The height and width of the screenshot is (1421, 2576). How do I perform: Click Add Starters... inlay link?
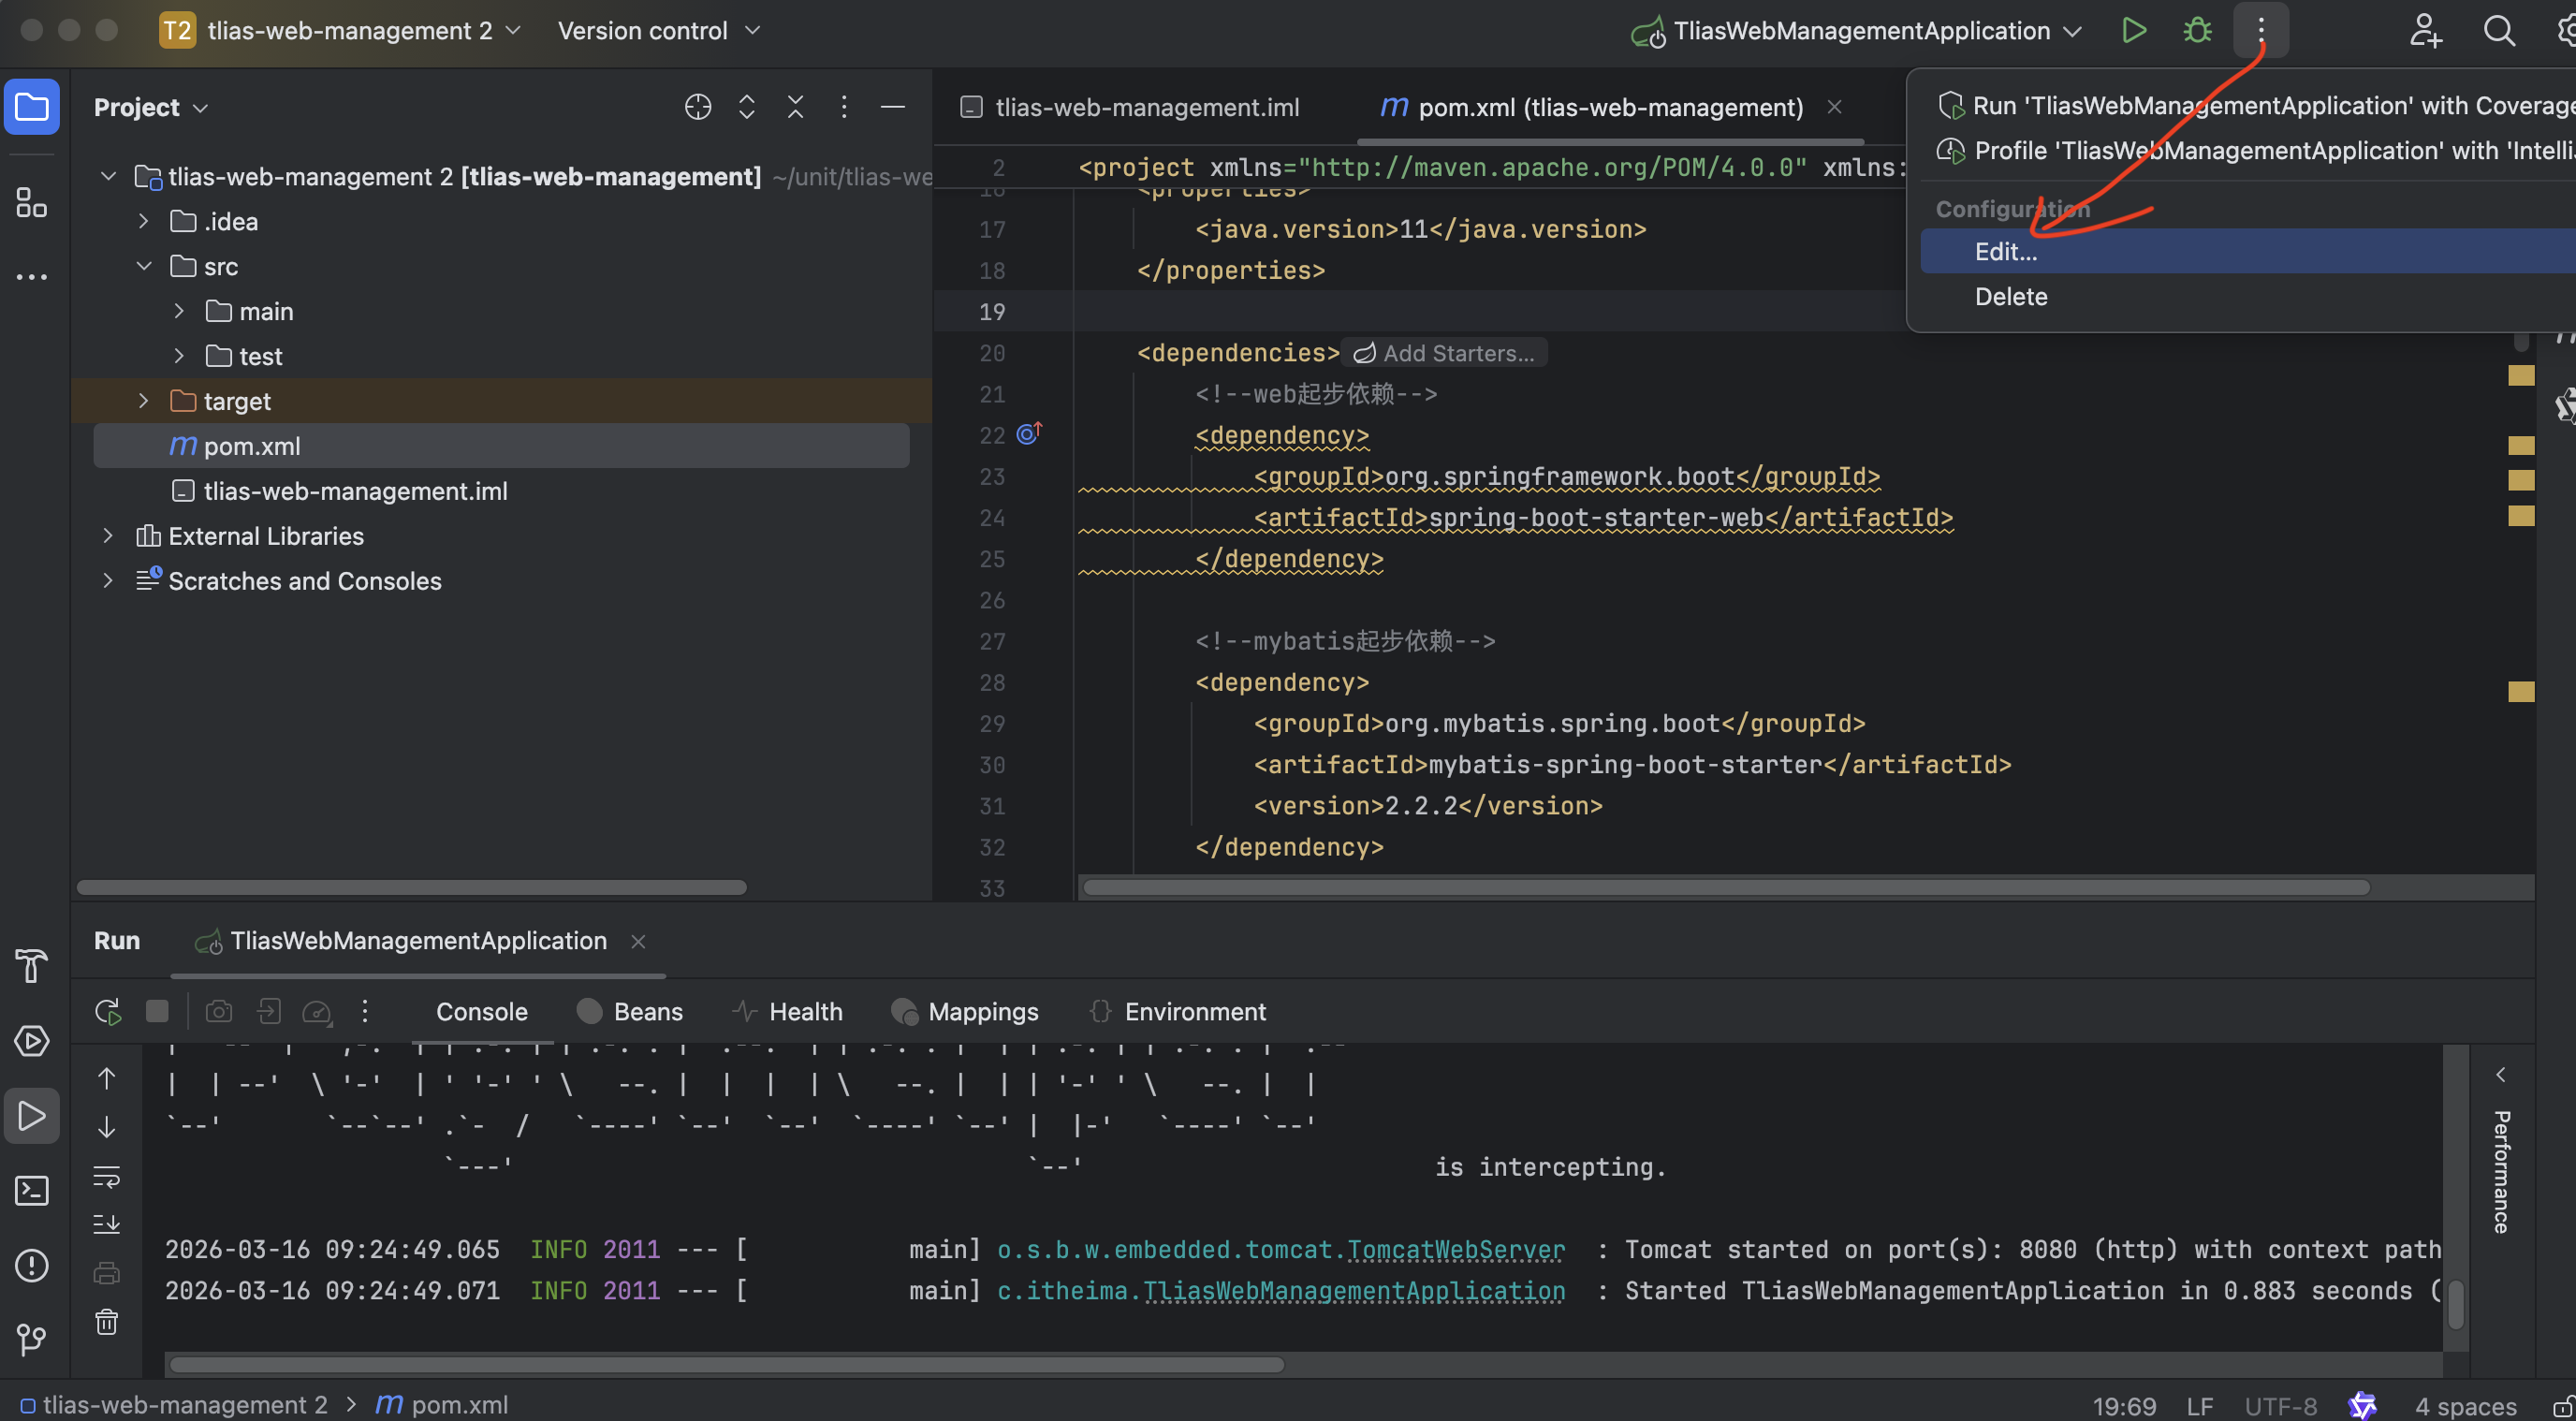(x=1444, y=353)
